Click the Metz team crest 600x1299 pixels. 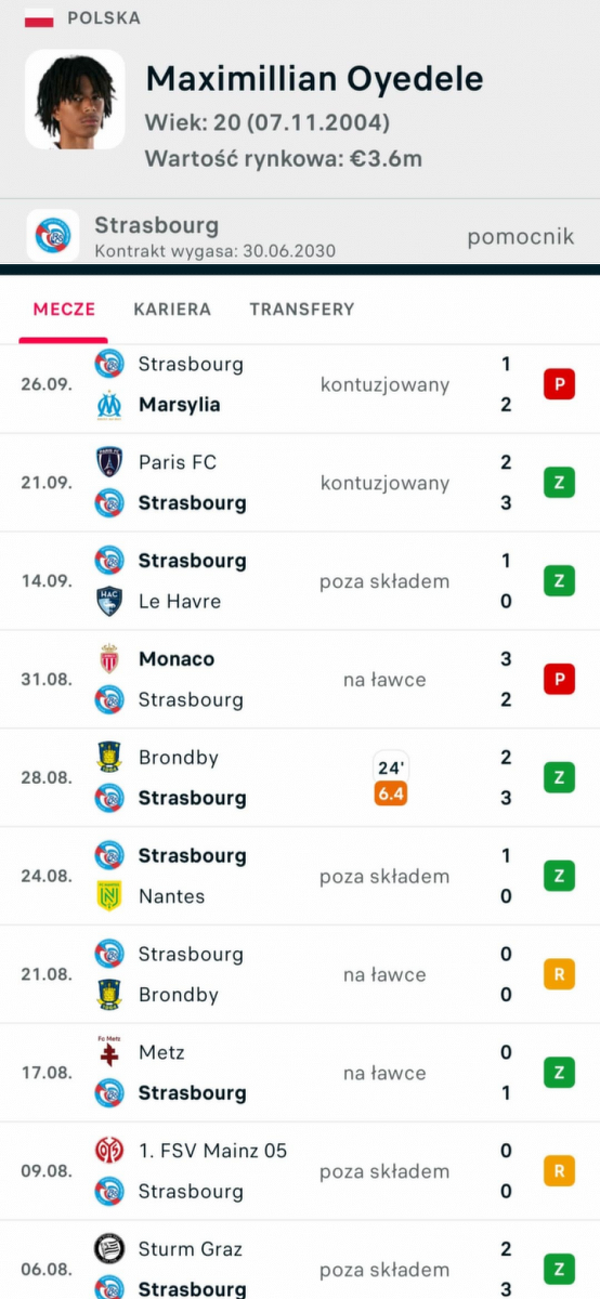click(109, 1052)
